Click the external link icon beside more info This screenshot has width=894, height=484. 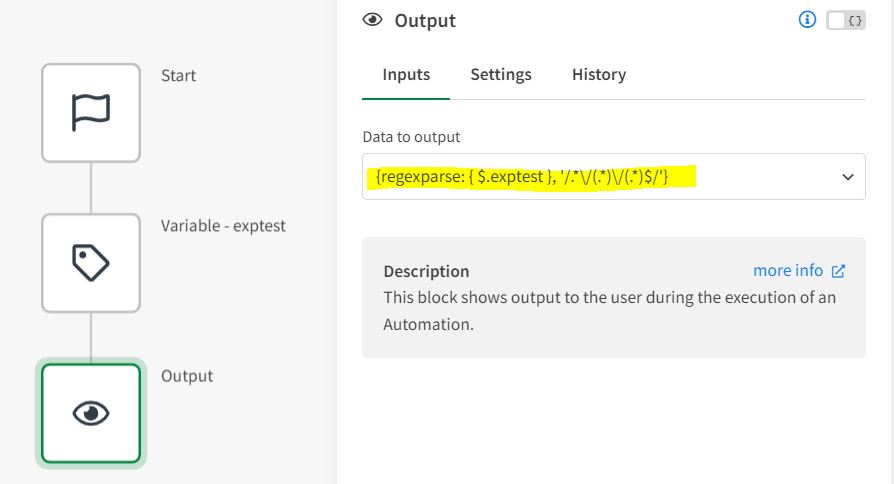coord(839,271)
